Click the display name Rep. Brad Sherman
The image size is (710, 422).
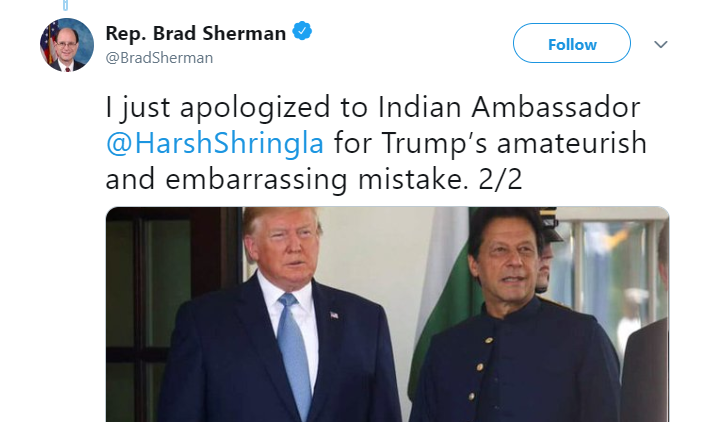pos(196,34)
